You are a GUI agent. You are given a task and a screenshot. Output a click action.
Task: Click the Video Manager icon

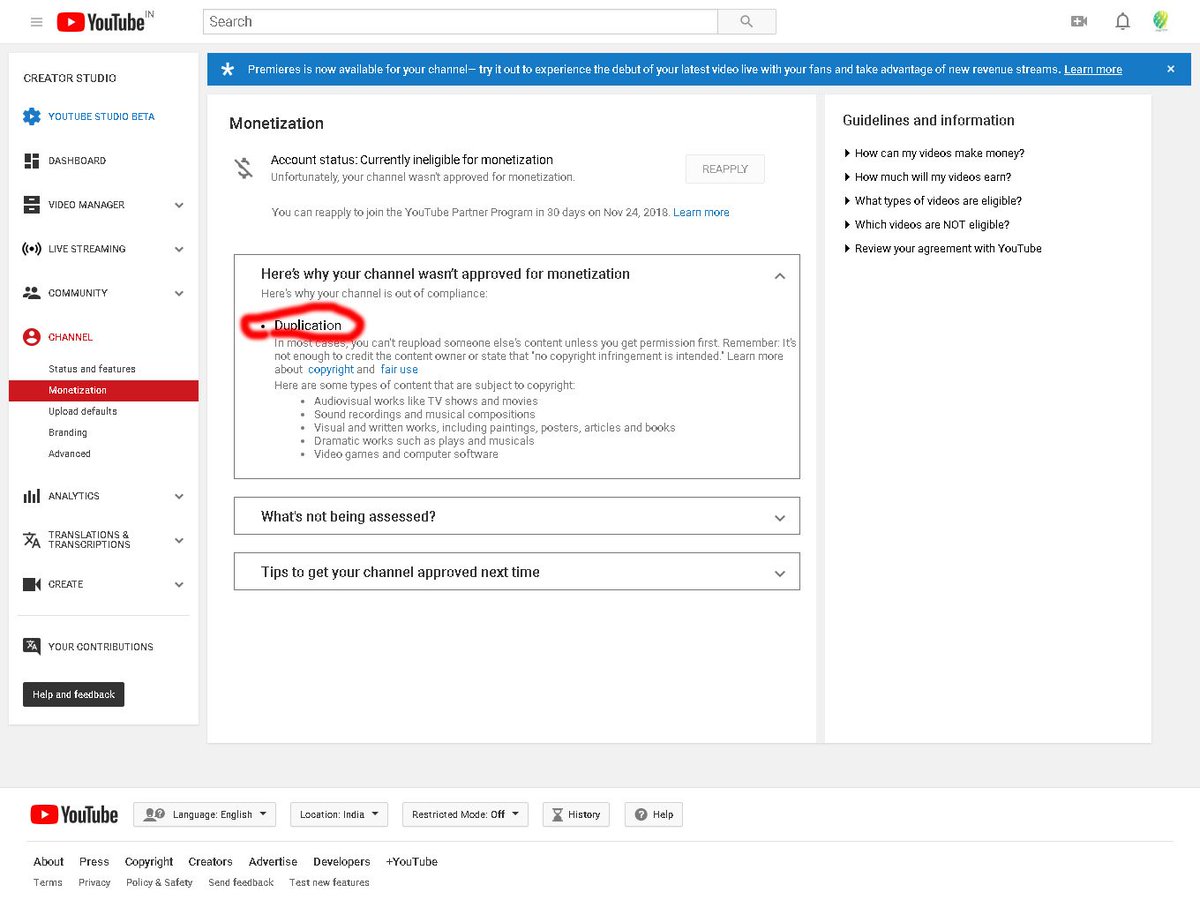tap(32, 204)
